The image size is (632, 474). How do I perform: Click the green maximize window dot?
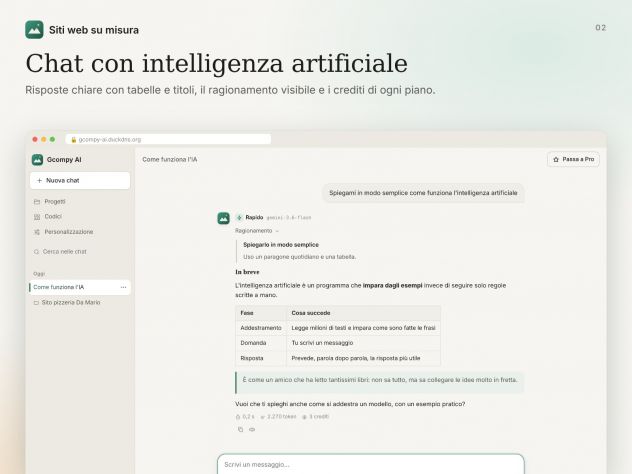[52, 139]
